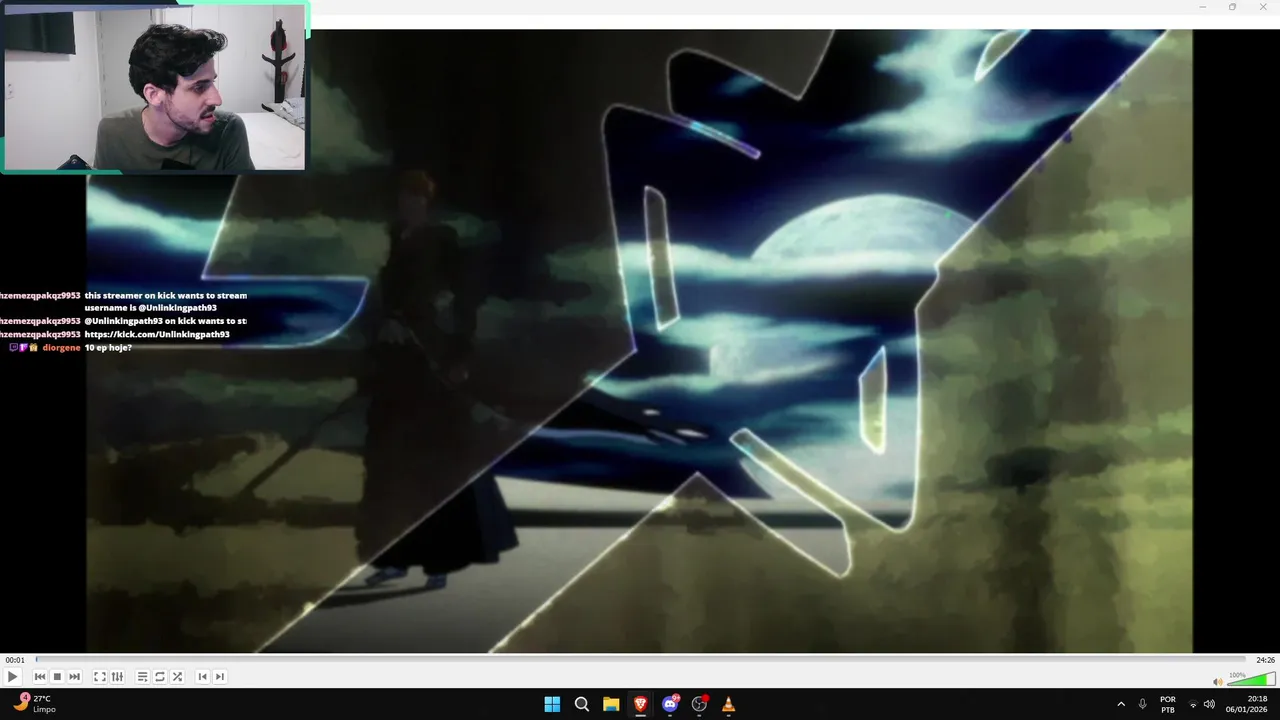1280x720 pixels.
Task: Open the Windows Start menu
Action: (x=552, y=704)
